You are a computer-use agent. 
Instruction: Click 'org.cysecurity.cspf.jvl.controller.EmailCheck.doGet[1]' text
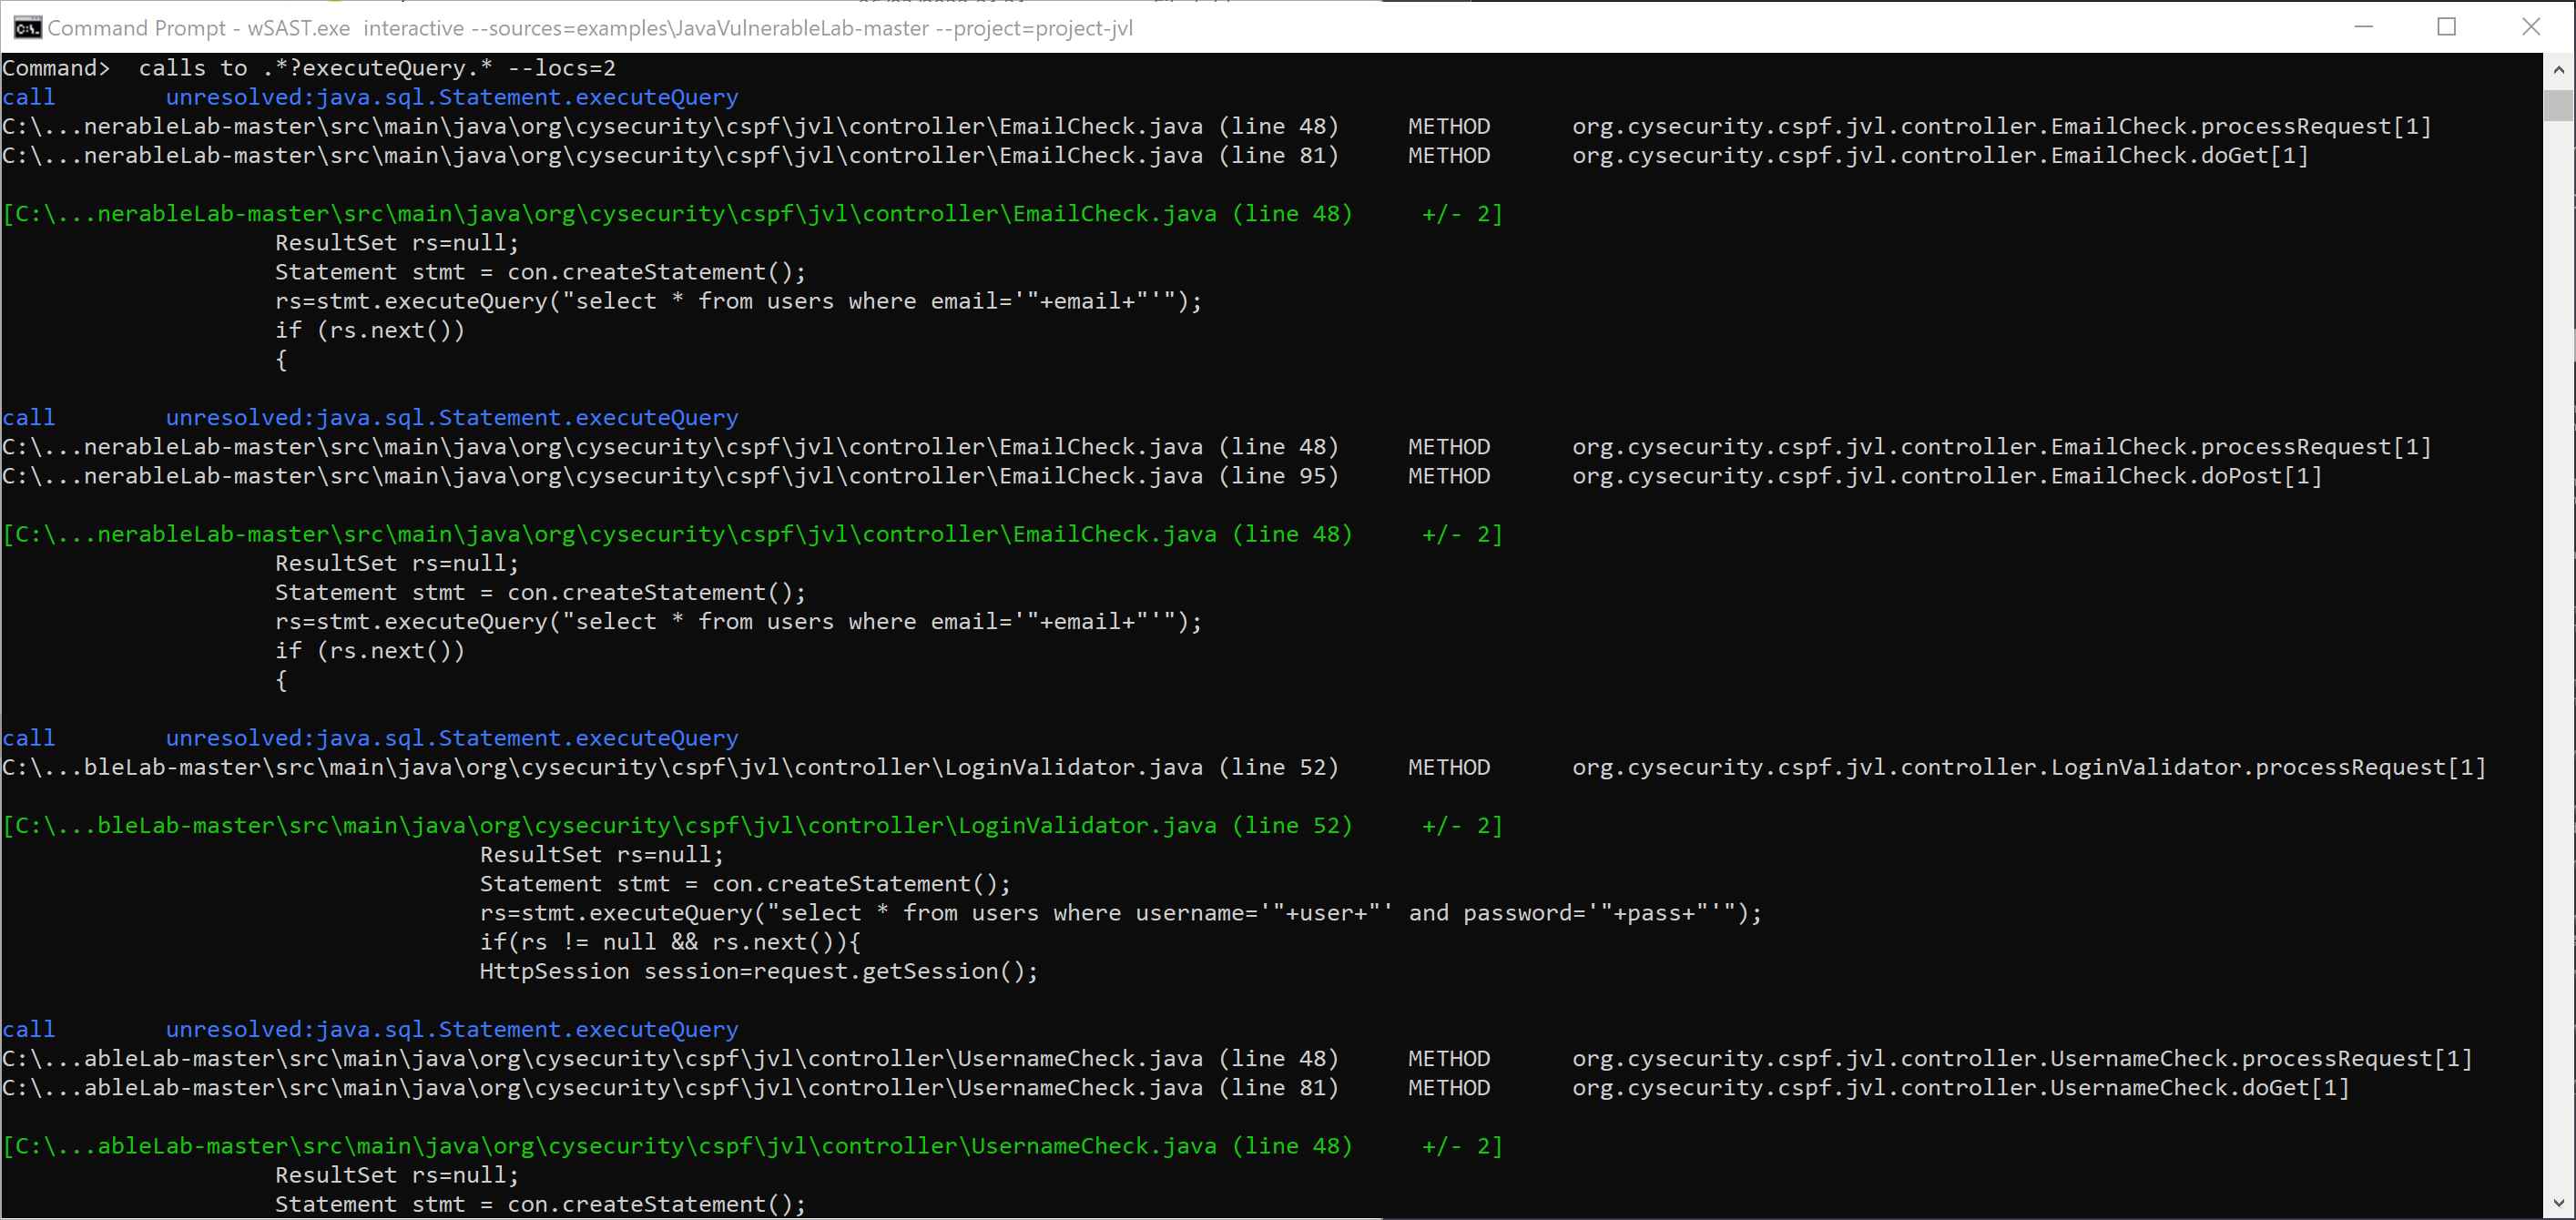[x=1940, y=156]
